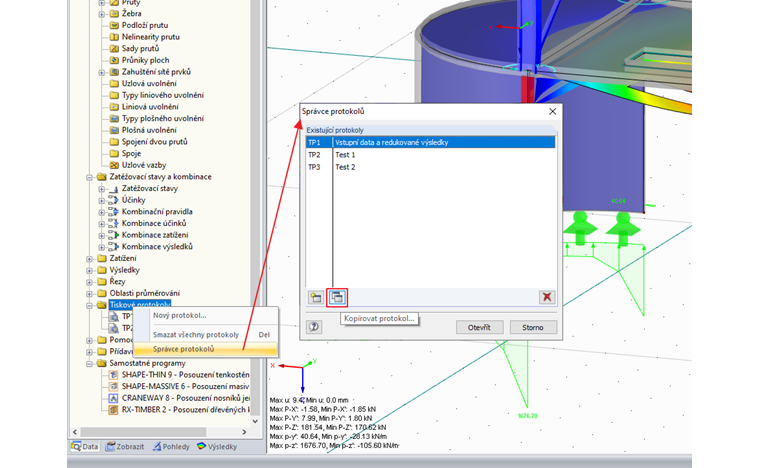Click the Průniky ploch item icon

(x=114, y=60)
